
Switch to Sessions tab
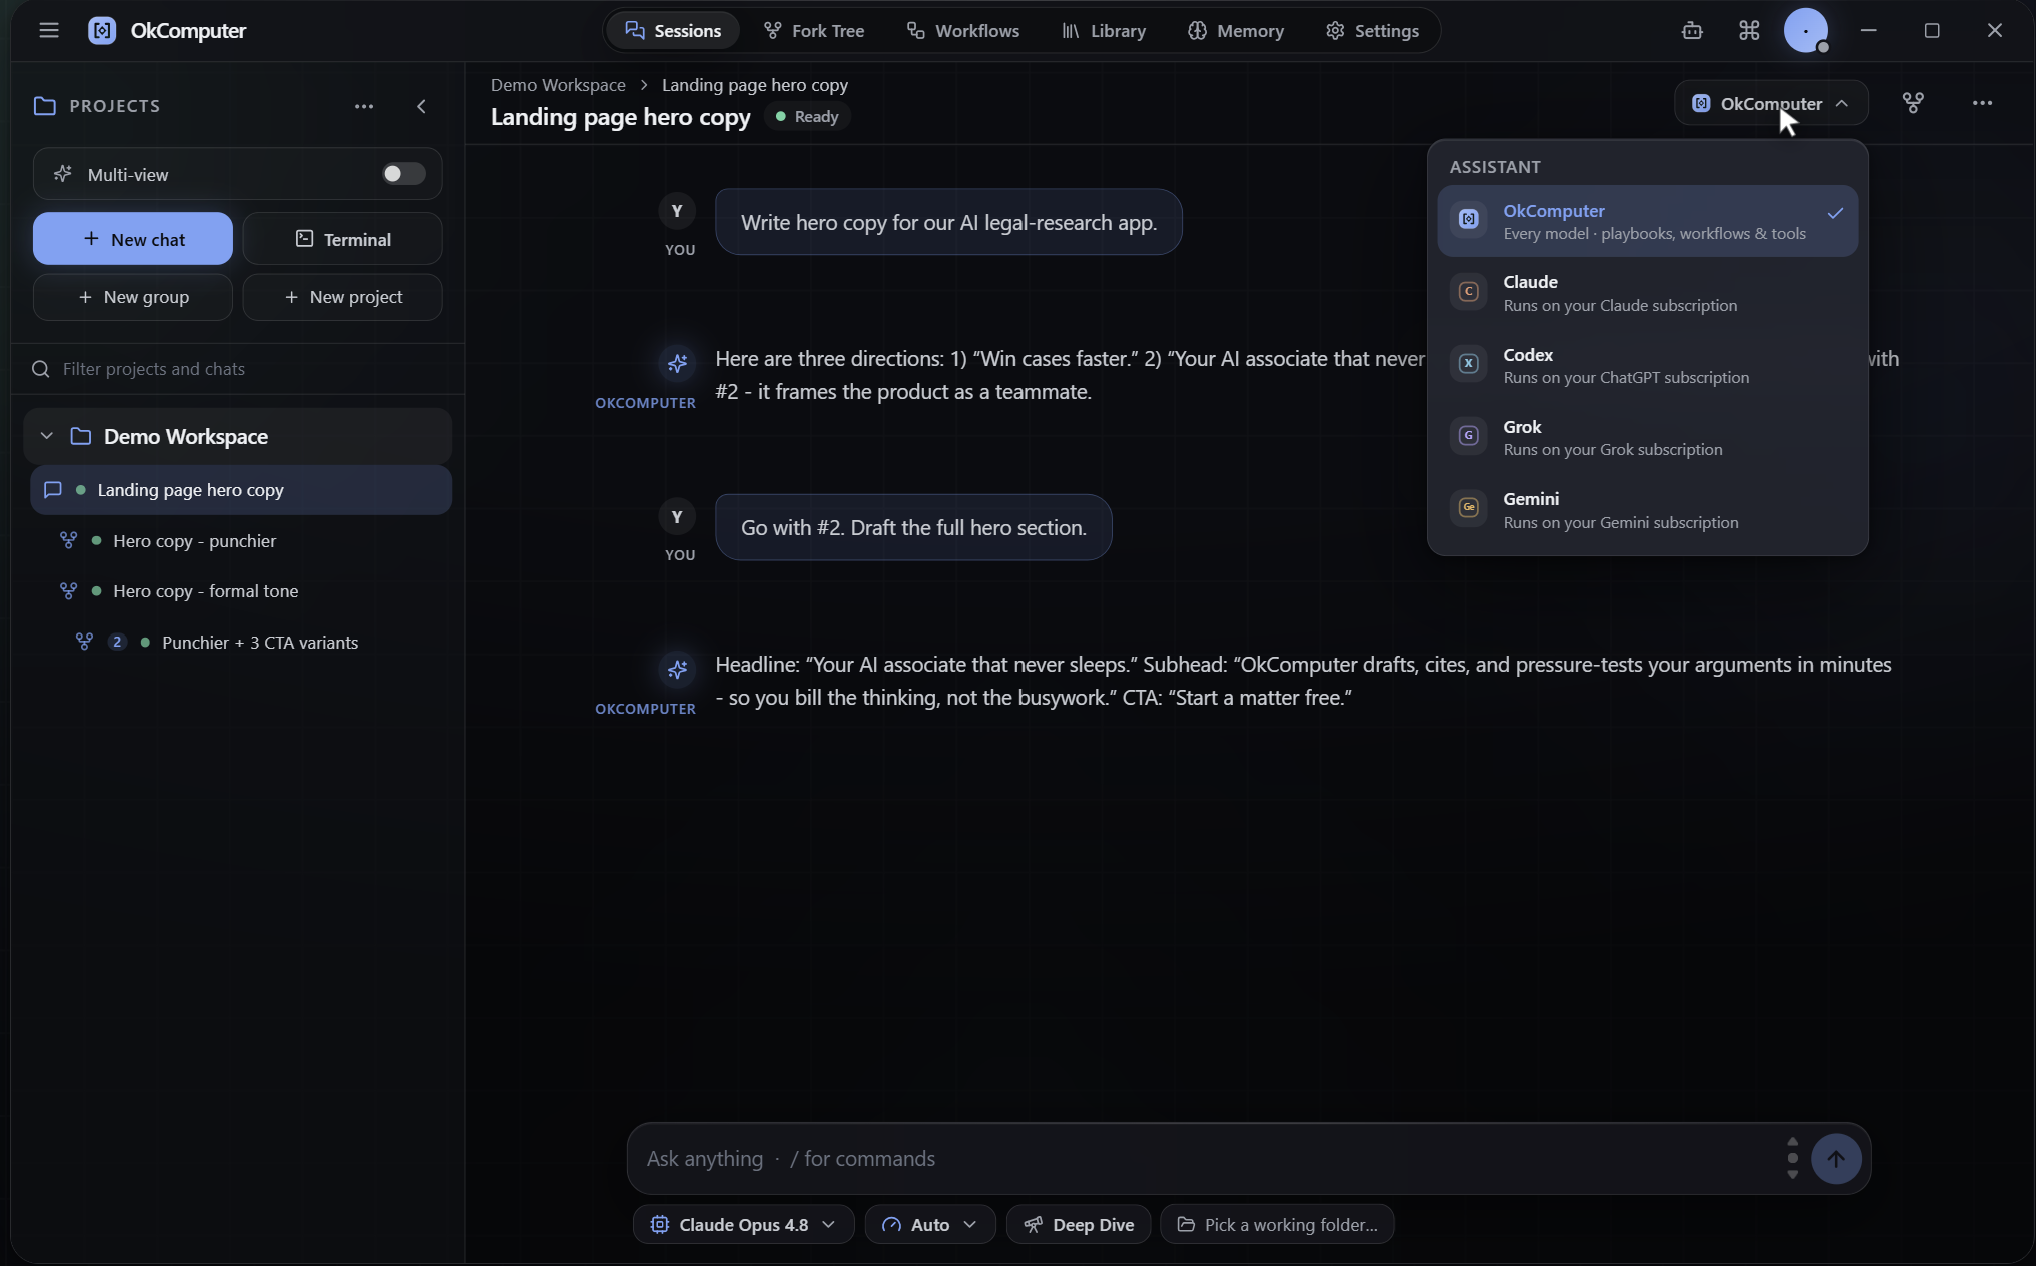coord(673,30)
